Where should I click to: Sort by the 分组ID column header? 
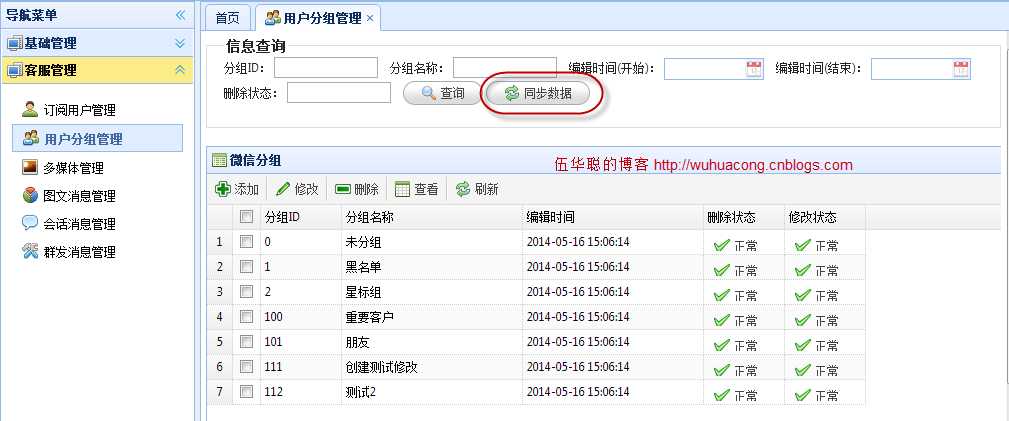point(301,218)
